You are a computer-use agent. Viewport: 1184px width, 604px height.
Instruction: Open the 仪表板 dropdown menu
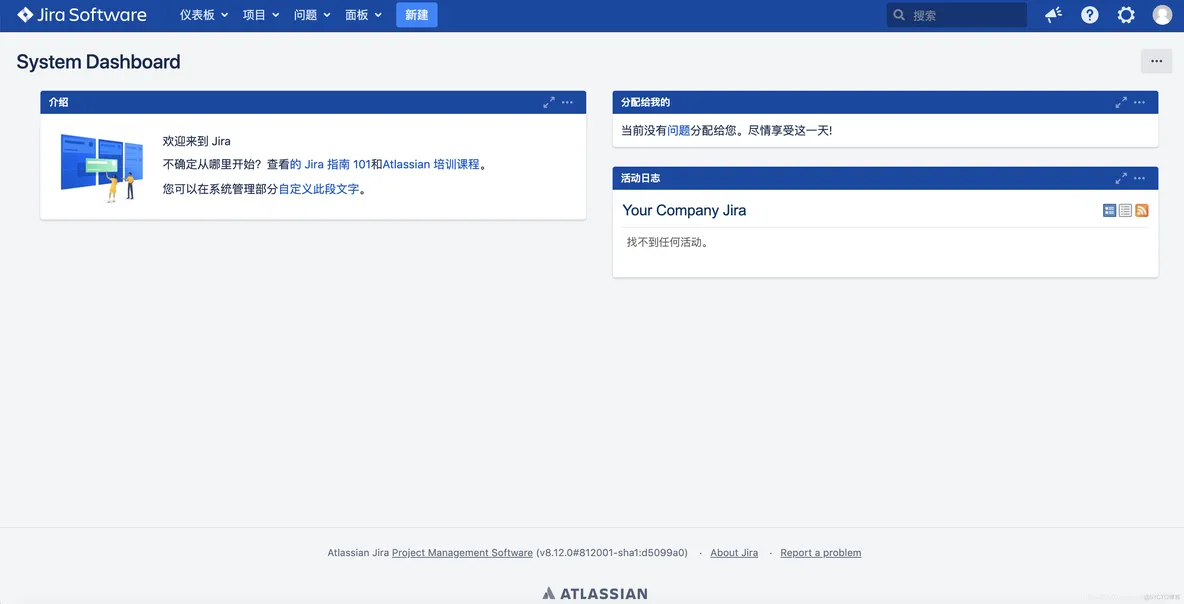204,15
